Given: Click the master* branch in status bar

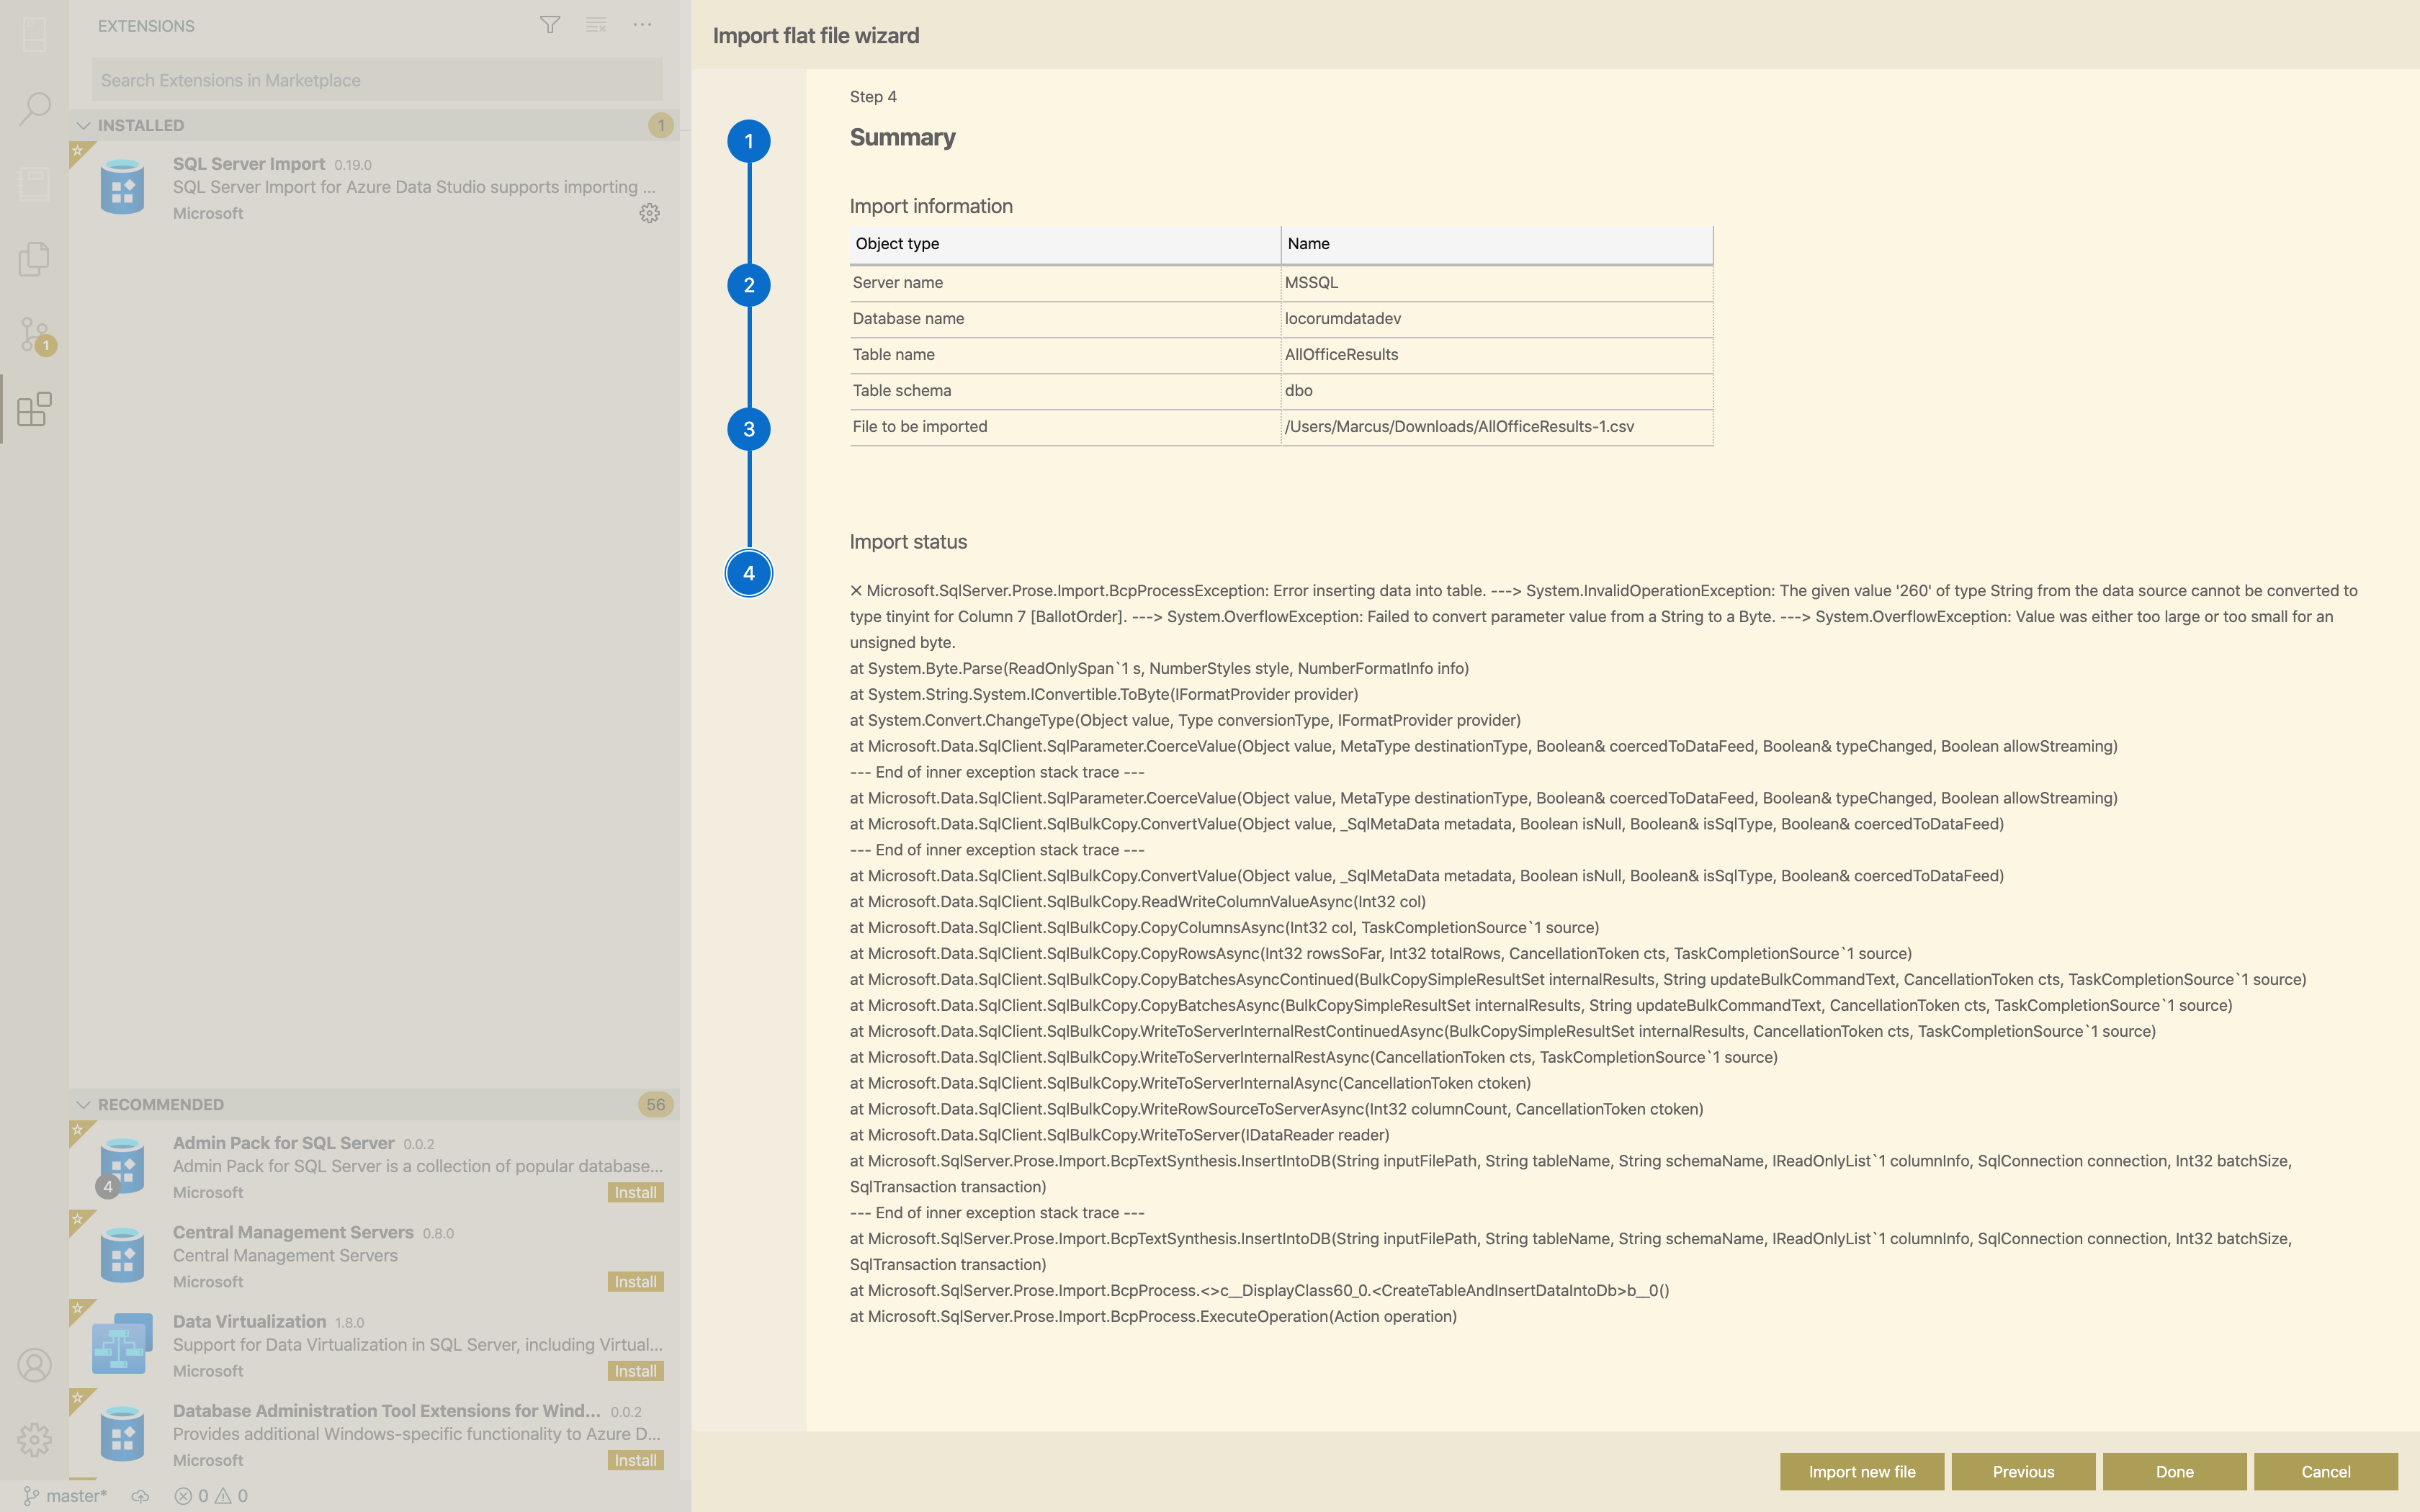Looking at the screenshot, I should (x=65, y=1496).
